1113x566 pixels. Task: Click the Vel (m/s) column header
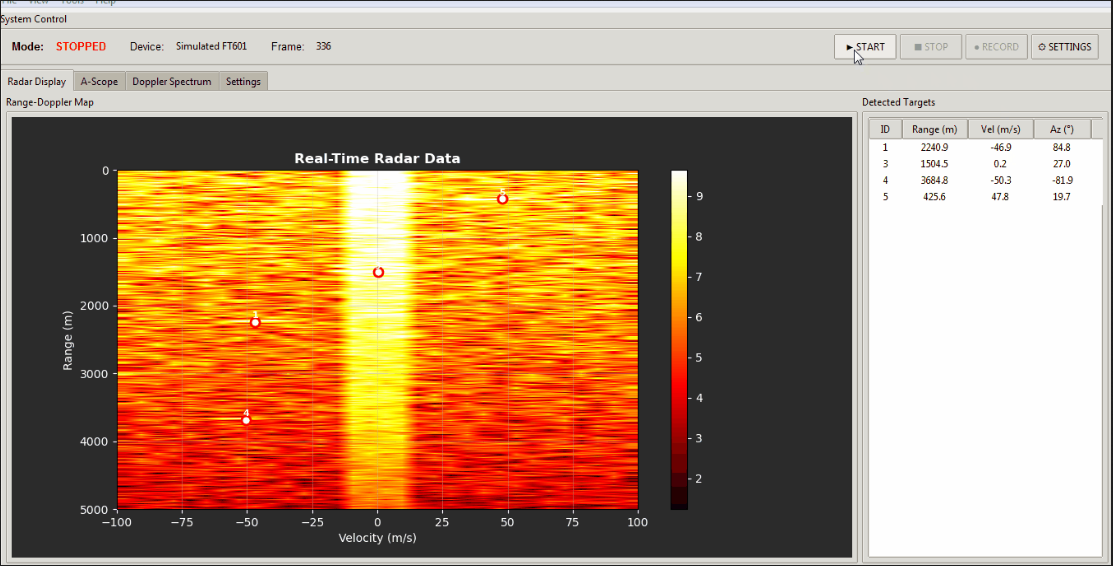[x=1001, y=129]
